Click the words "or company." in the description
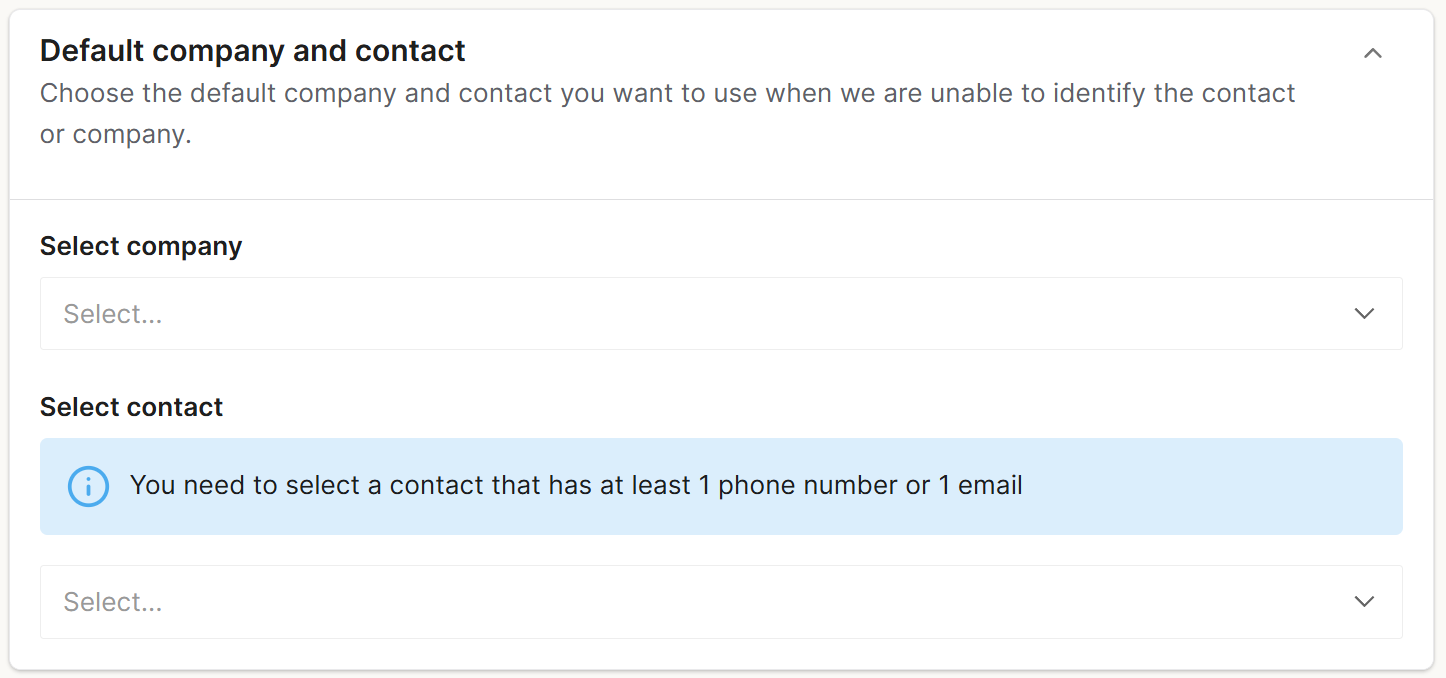1446x678 pixels. coord(115,134)
